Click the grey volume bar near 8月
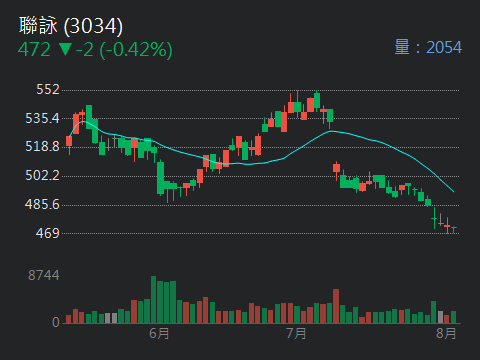This screenshot has height=360, width=480. [440, 317]
